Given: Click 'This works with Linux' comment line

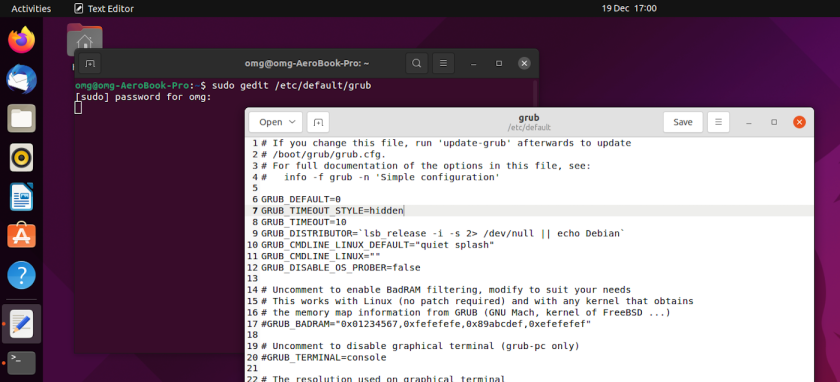Looking at the screenshot, I should pos(477,301).
